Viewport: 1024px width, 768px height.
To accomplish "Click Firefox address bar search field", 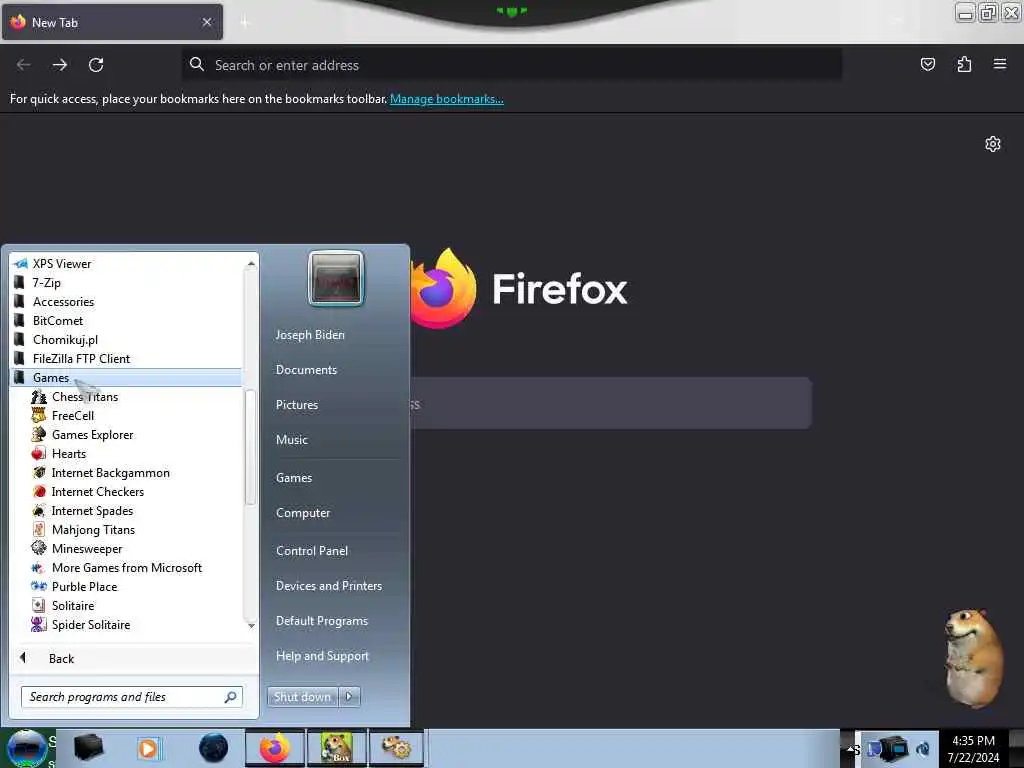I will tap(512, 65).
